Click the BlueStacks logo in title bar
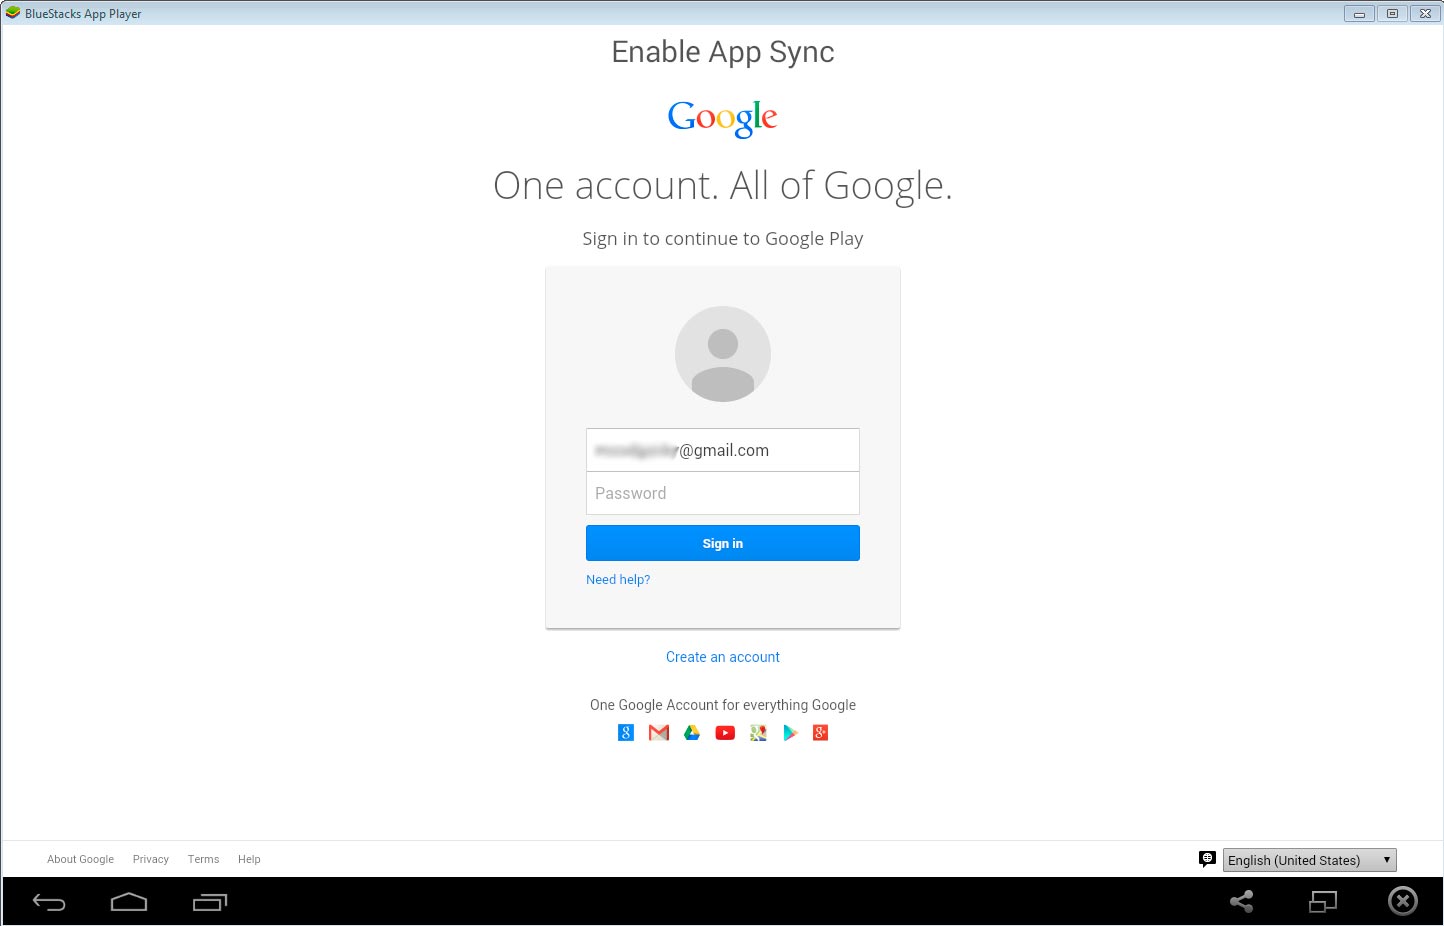This screenshot has width=1444, height=926. [x=13, y=13]
